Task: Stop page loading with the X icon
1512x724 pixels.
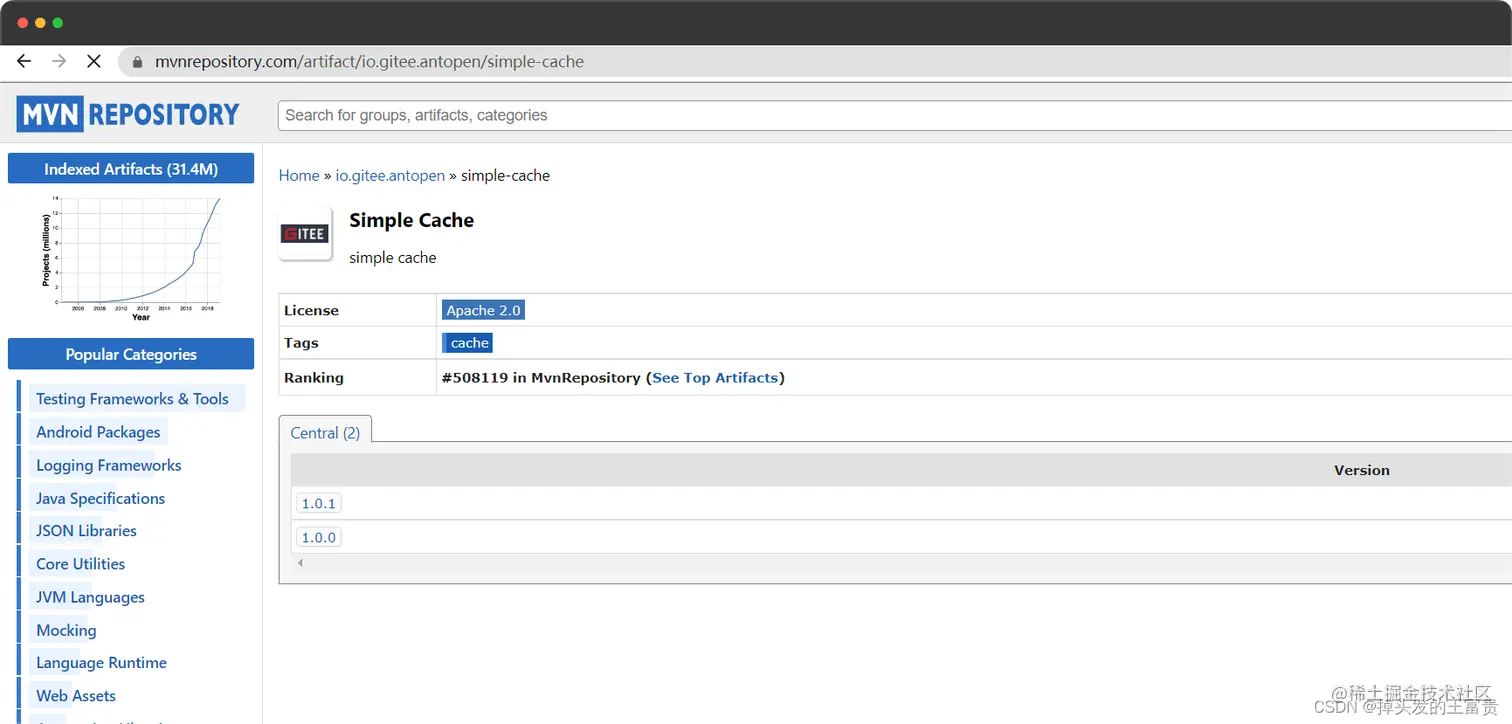Action: 94,61
